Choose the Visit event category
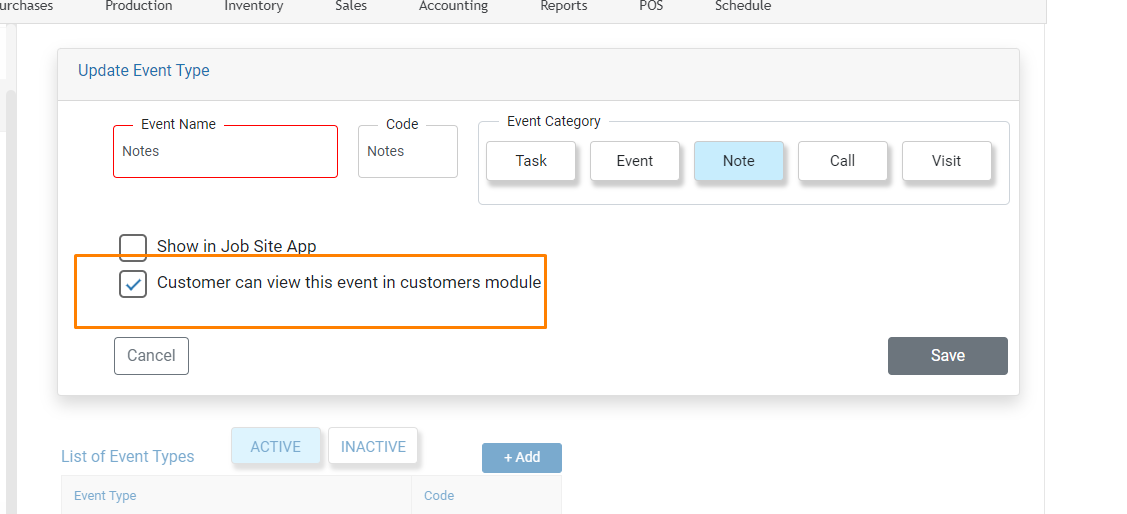 coord(947,160)
